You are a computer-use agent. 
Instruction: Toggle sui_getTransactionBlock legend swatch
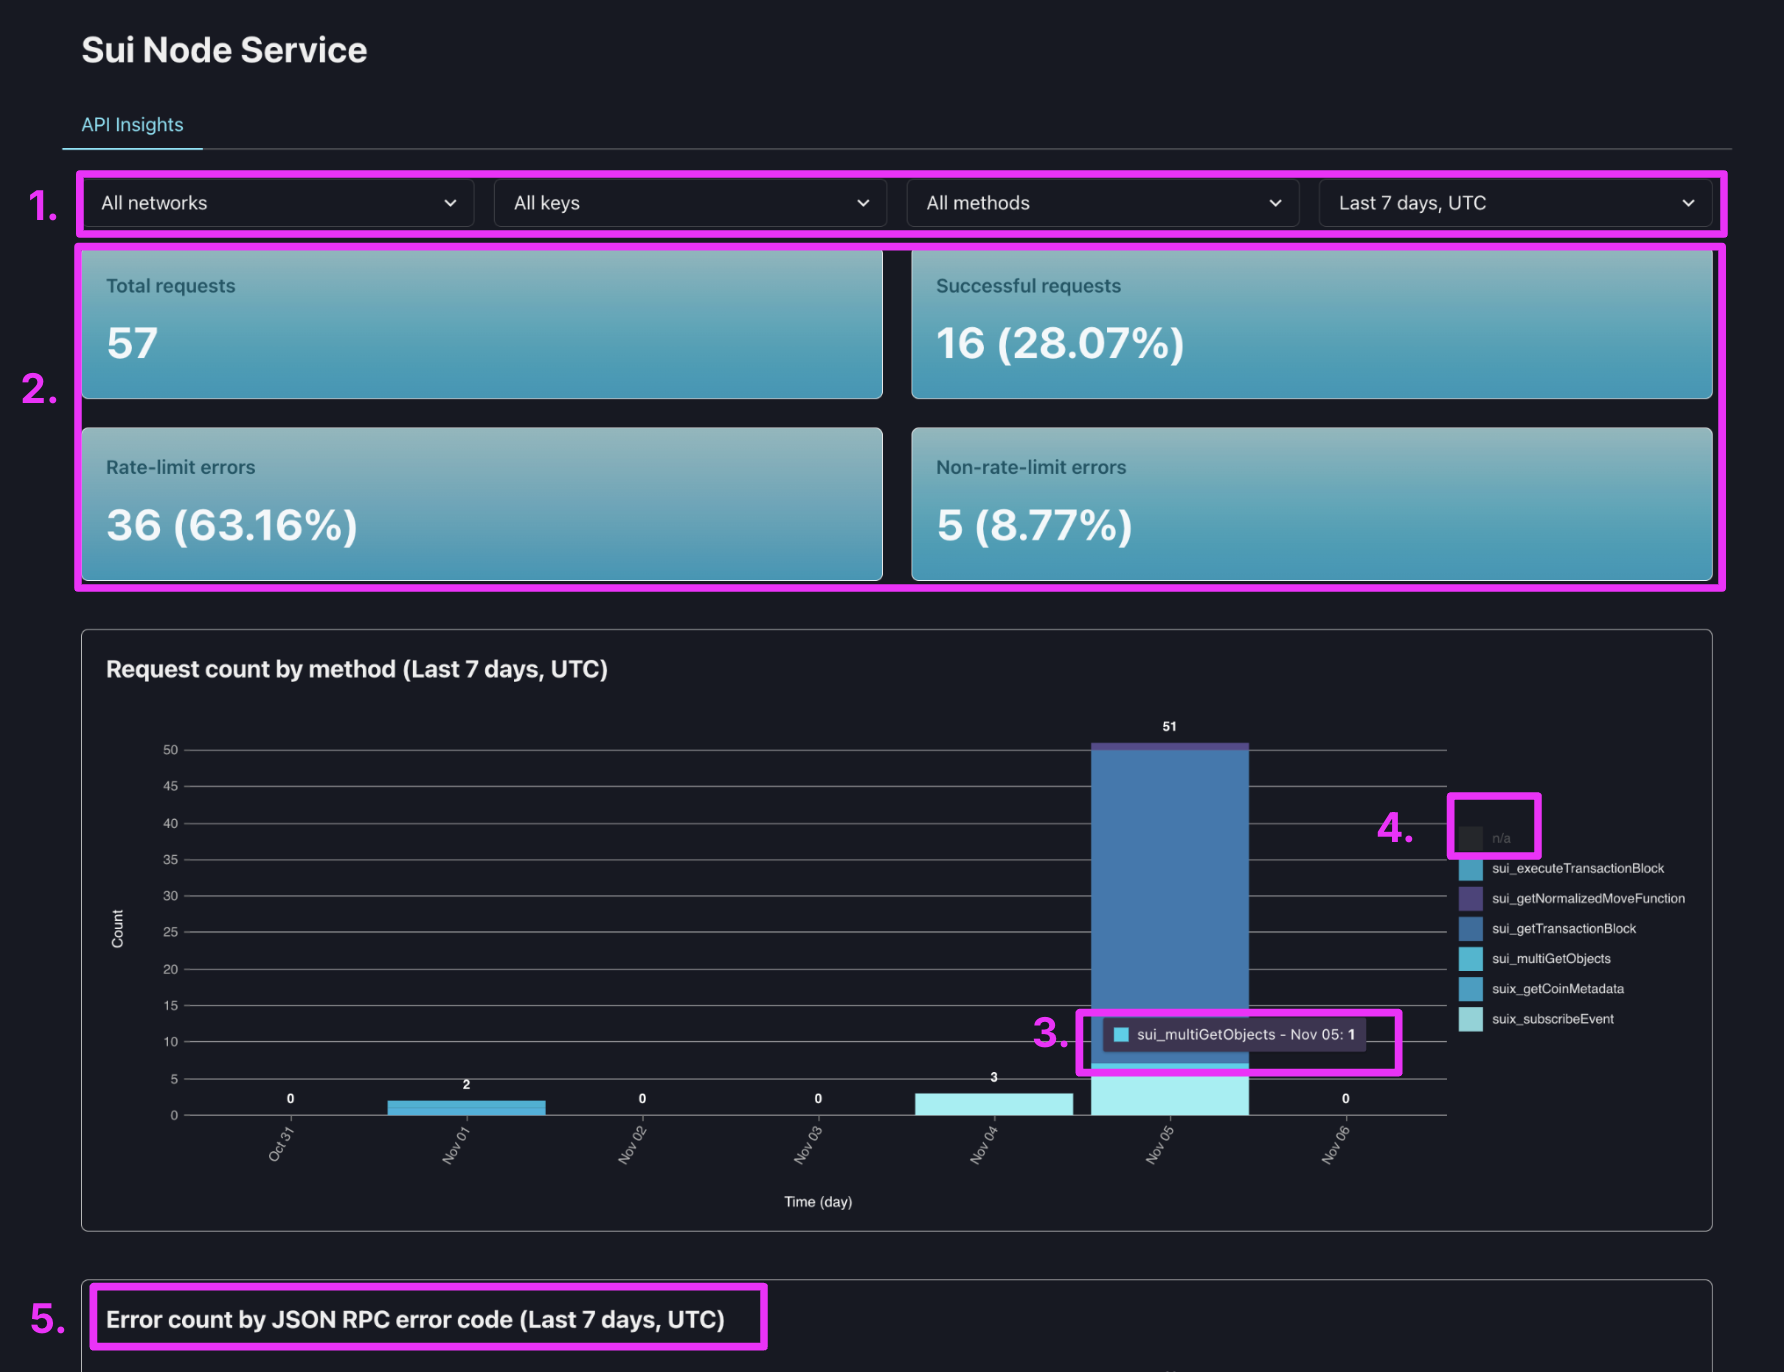click(x=1470, y=928)
